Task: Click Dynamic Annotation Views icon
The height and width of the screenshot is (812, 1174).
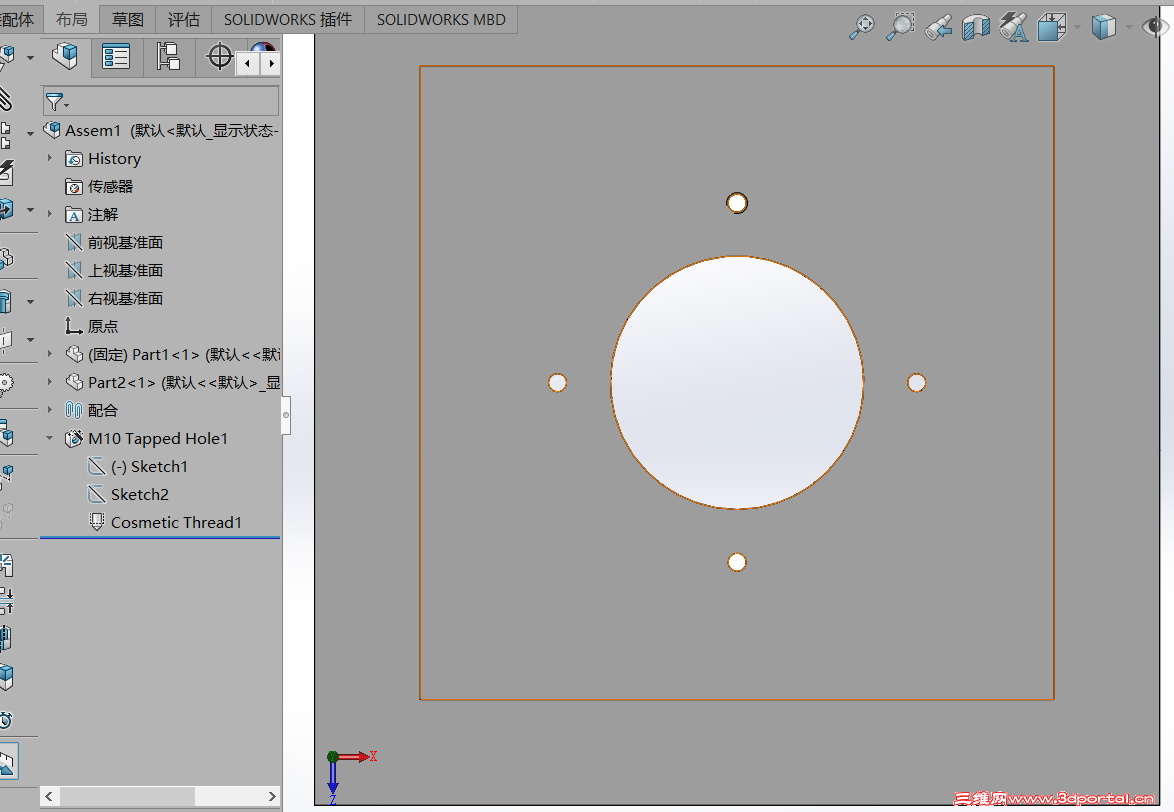Action: (1013, 27)
